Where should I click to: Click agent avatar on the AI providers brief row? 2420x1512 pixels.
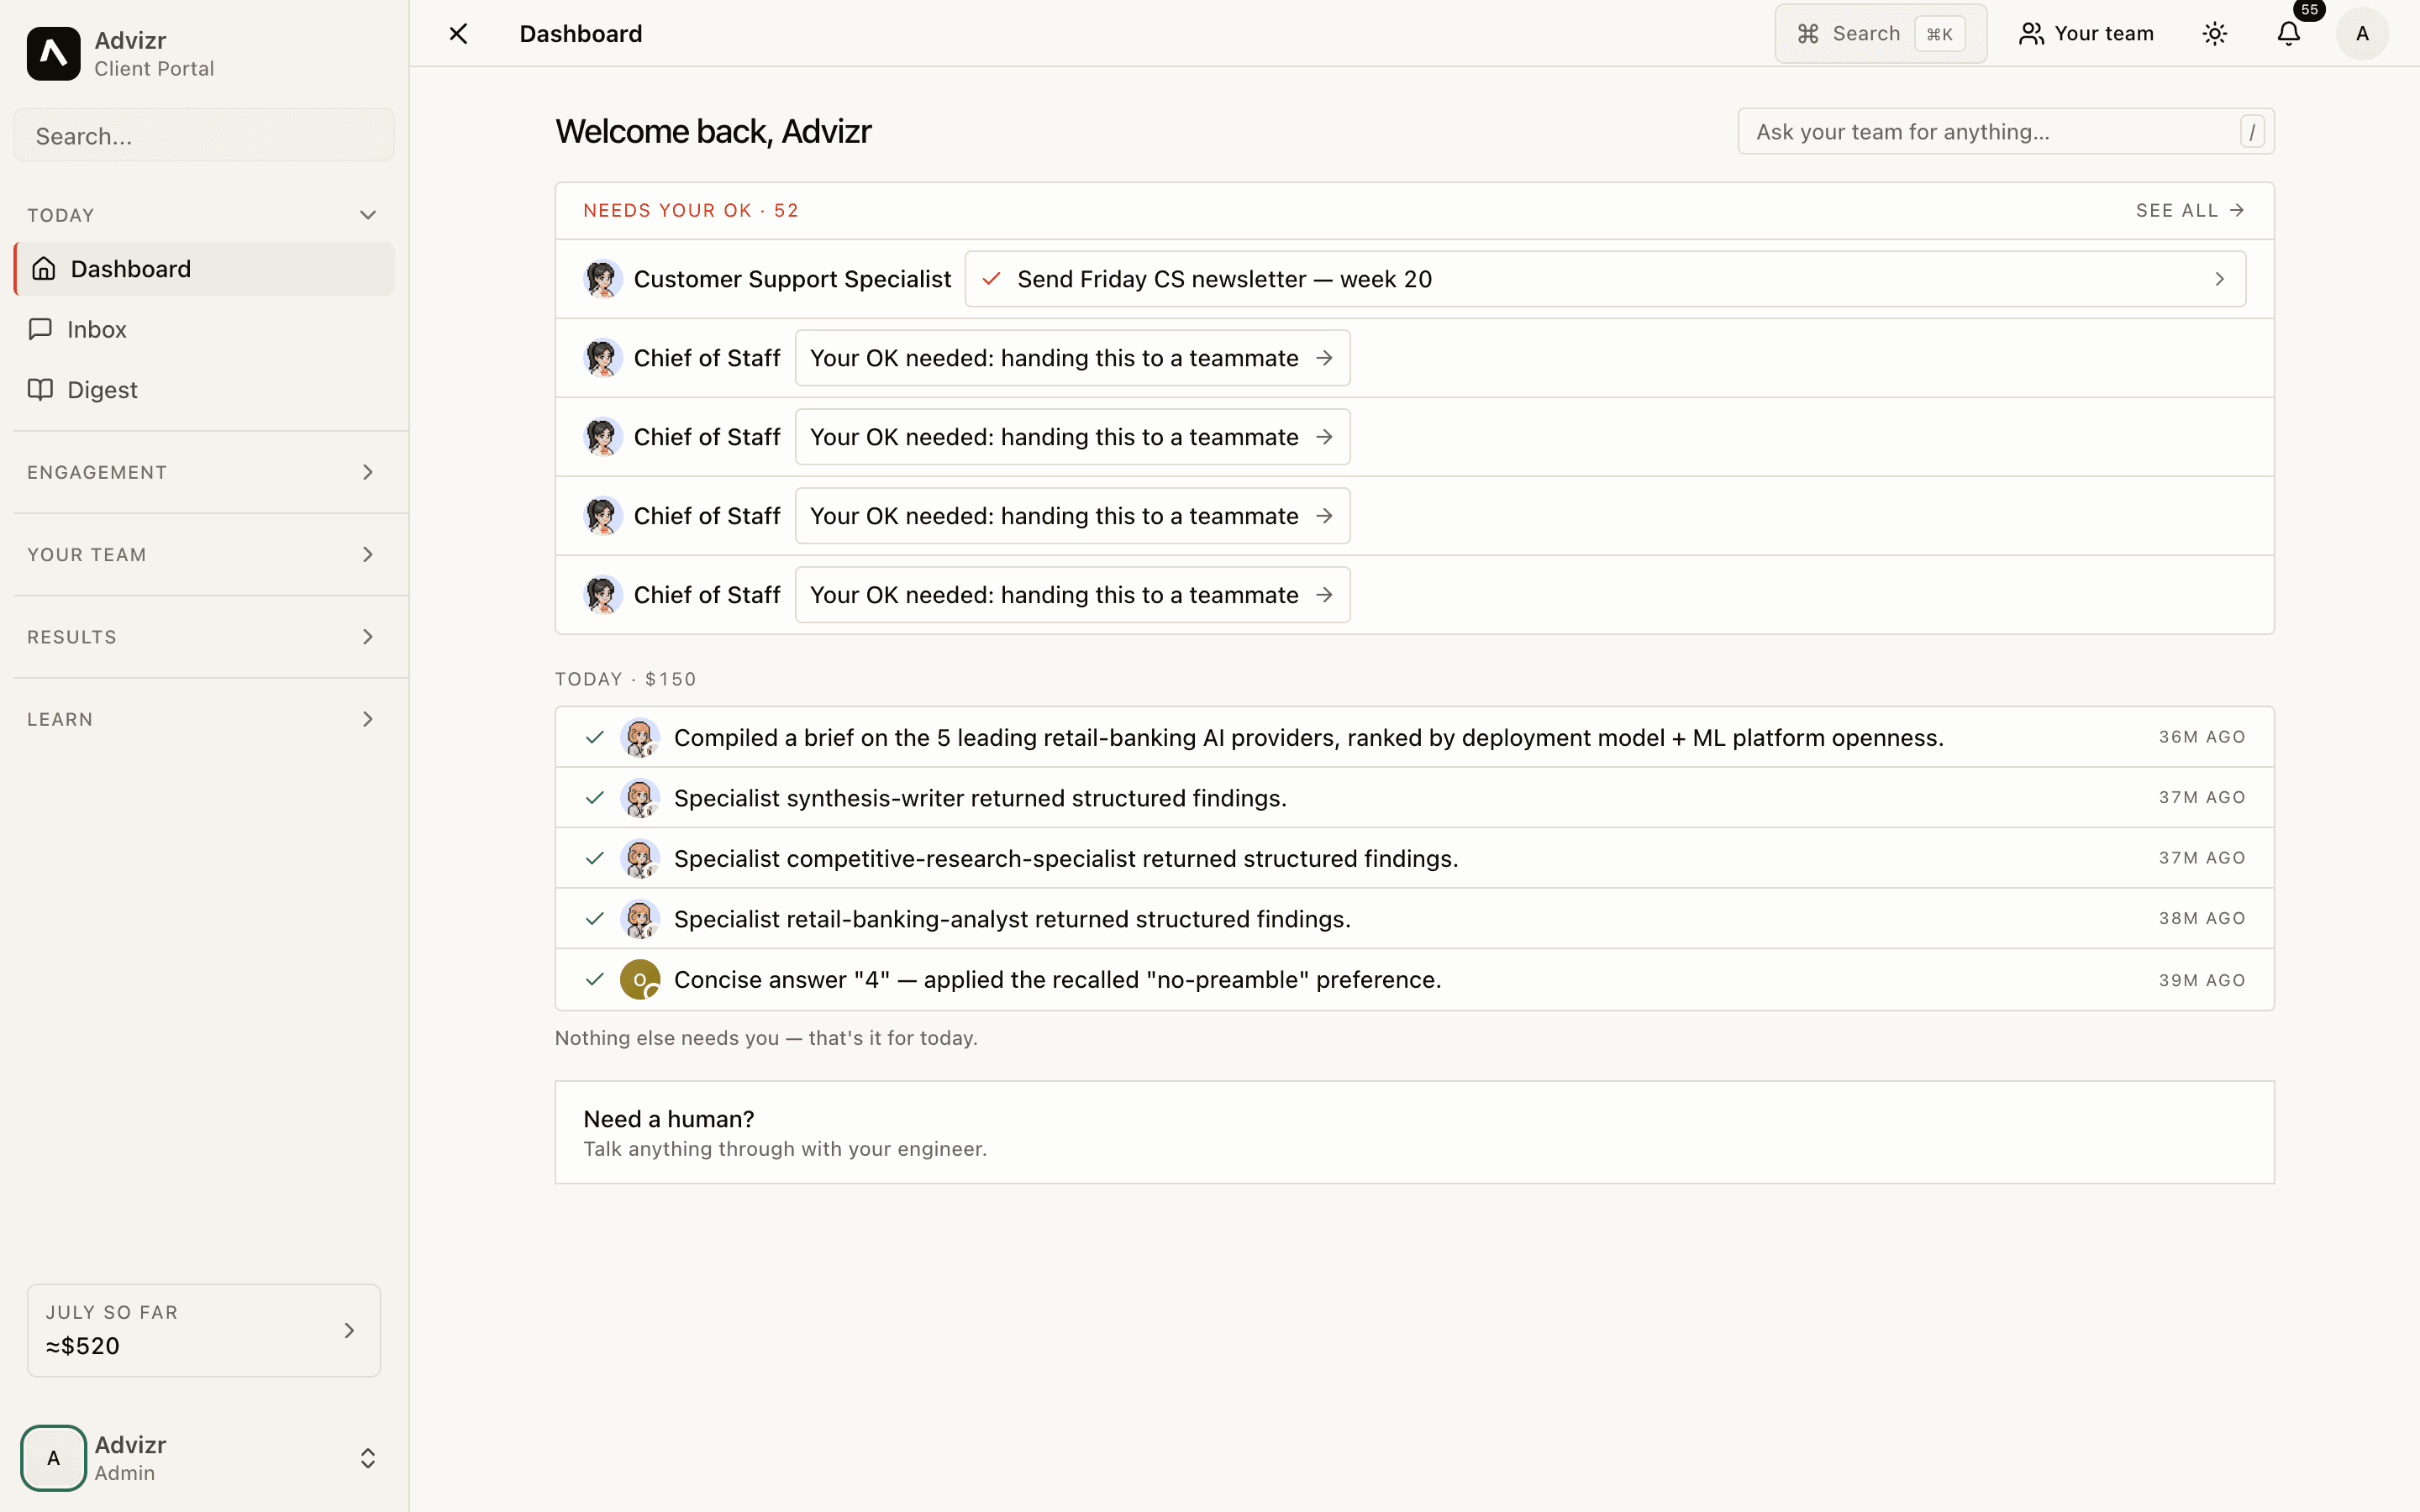640,737
